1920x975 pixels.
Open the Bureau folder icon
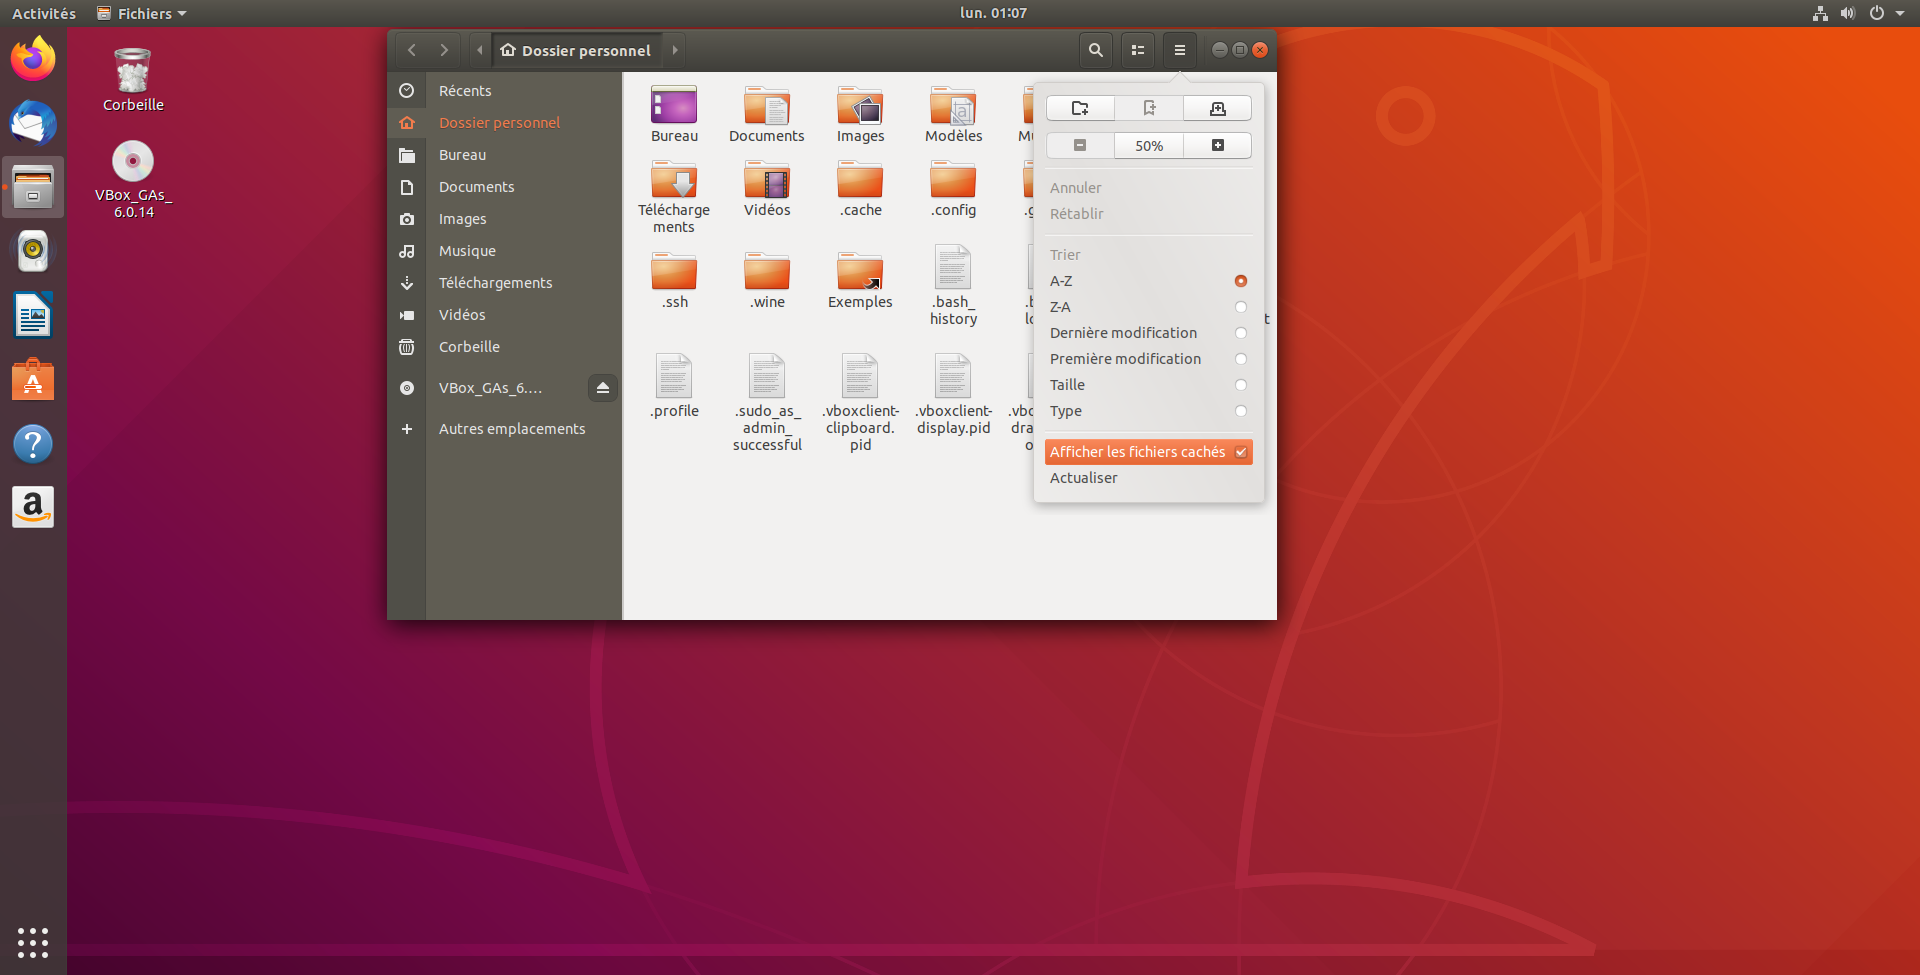674,105
